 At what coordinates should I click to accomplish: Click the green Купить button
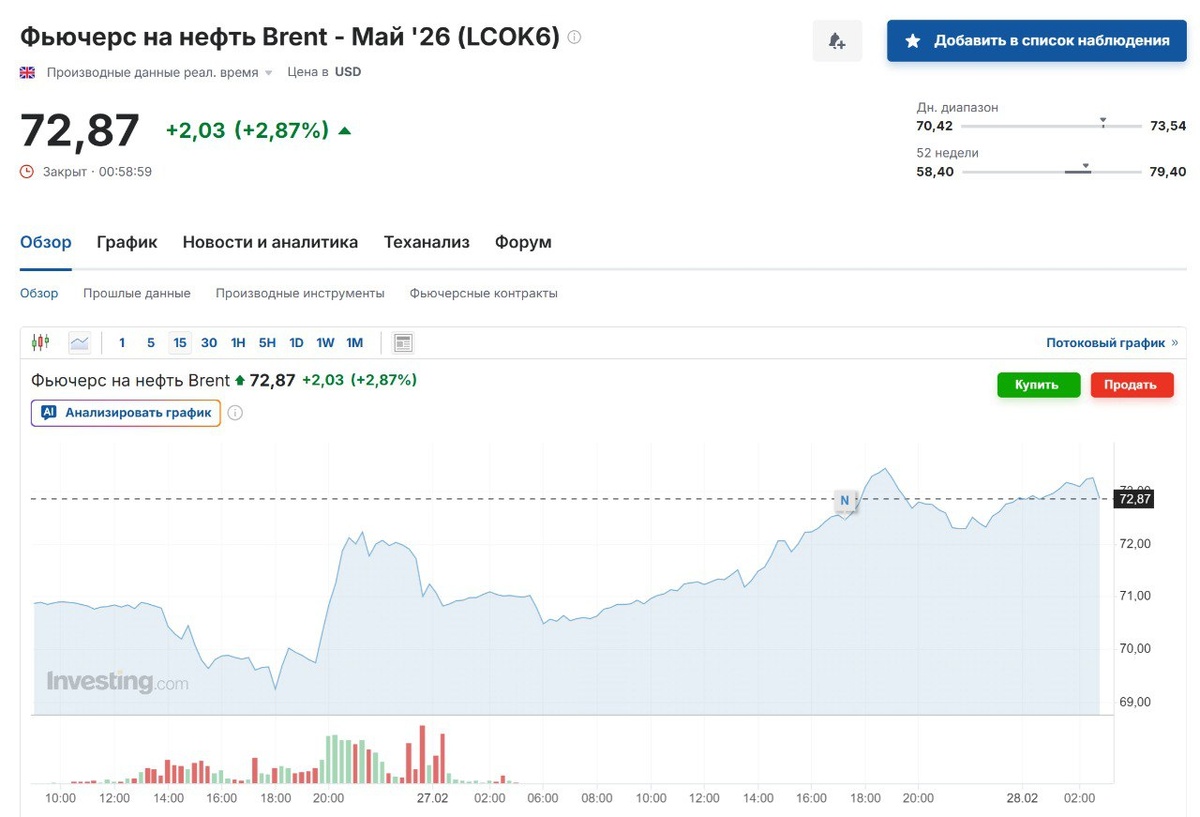[x=1038, y=385]
